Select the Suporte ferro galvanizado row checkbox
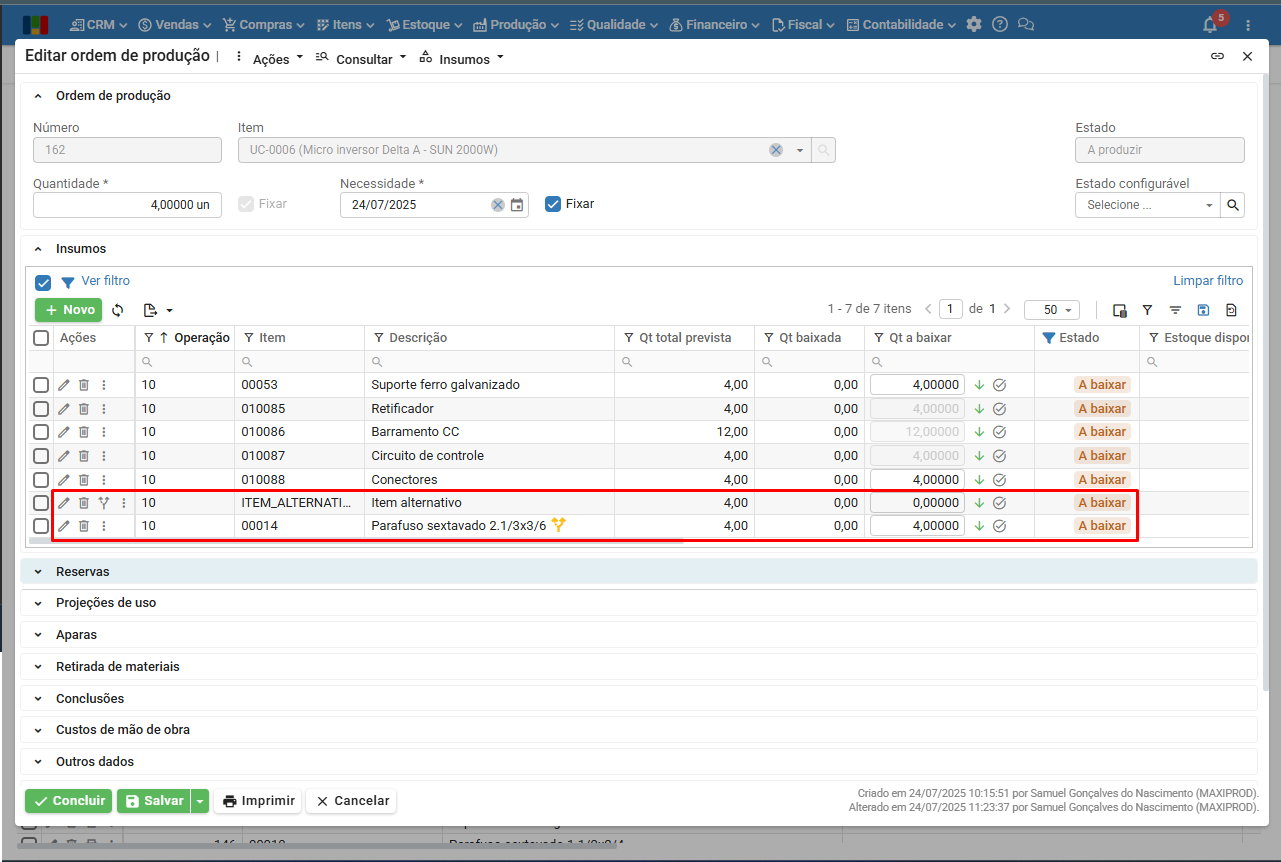 41,385
